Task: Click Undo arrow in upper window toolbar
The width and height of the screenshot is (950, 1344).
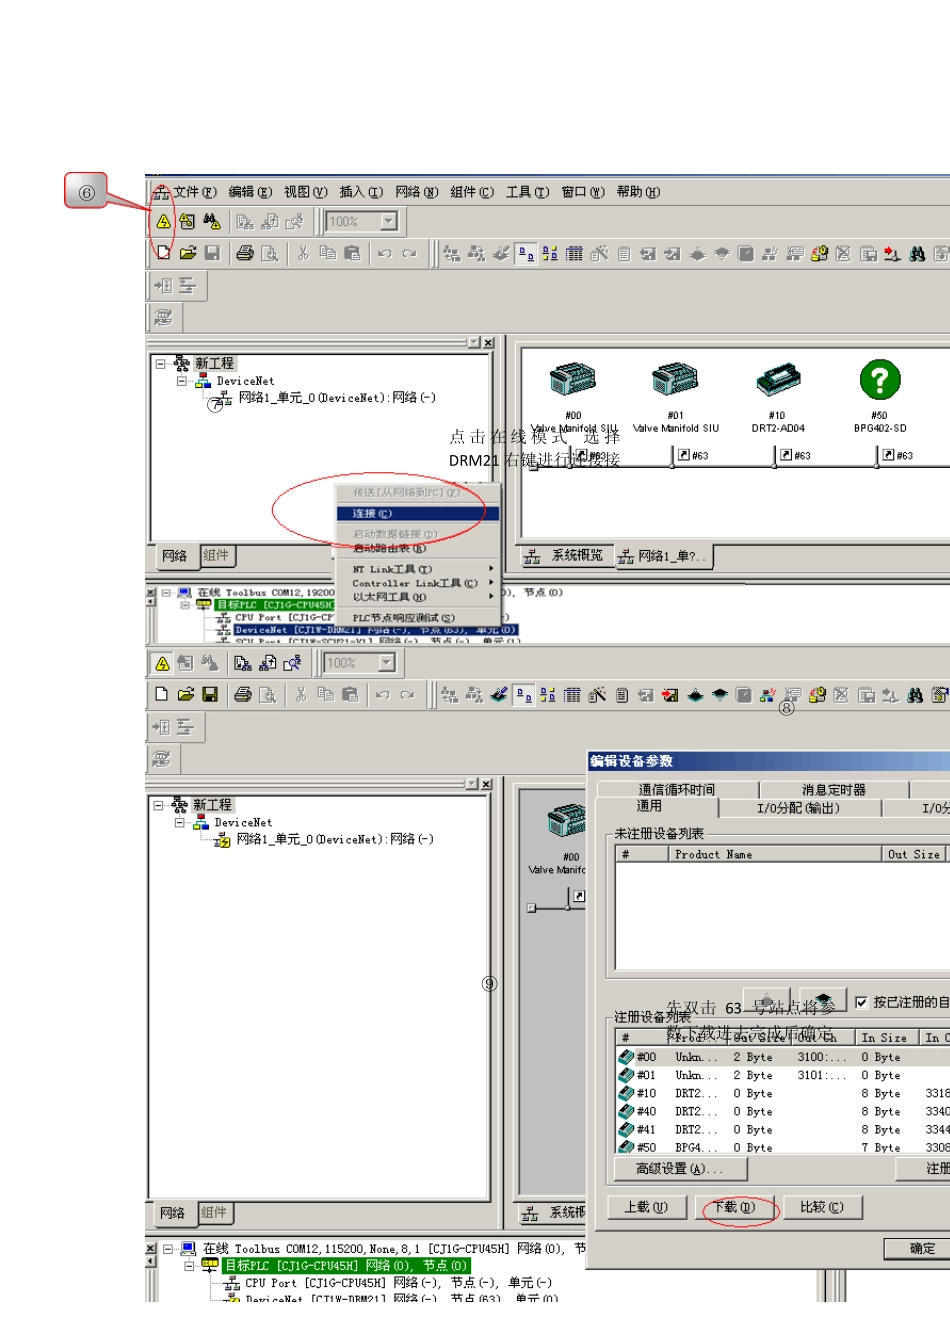Action: tap(384, 253)
